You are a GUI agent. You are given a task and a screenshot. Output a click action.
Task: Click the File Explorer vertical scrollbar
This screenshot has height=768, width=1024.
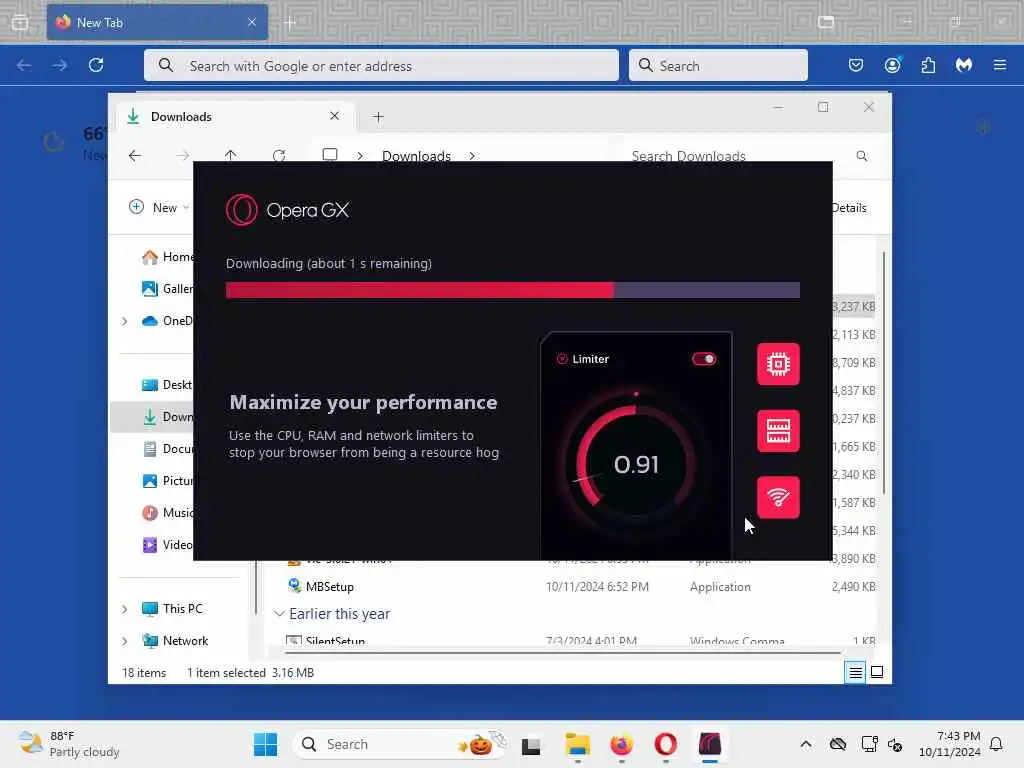pos(884,372)
